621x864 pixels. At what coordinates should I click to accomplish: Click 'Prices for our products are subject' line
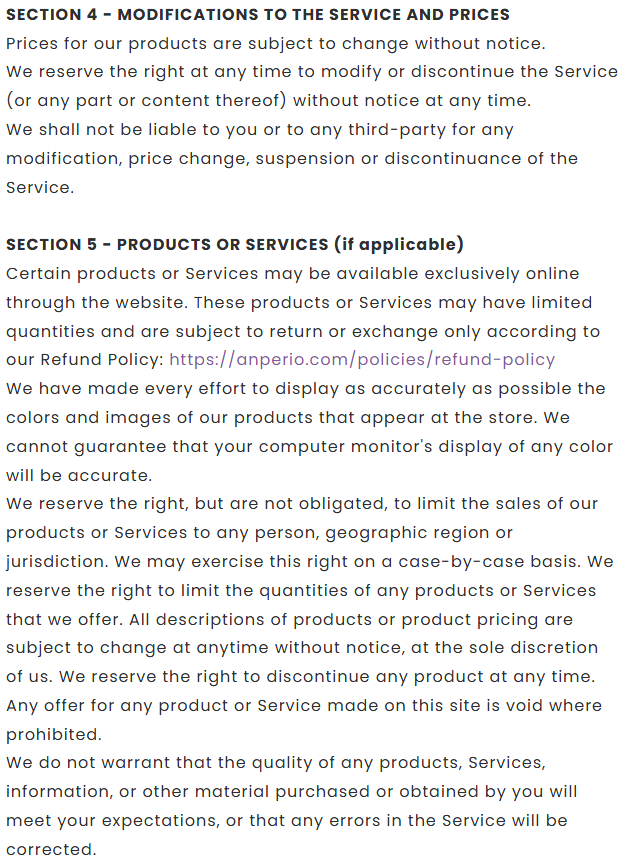(276, 44)
